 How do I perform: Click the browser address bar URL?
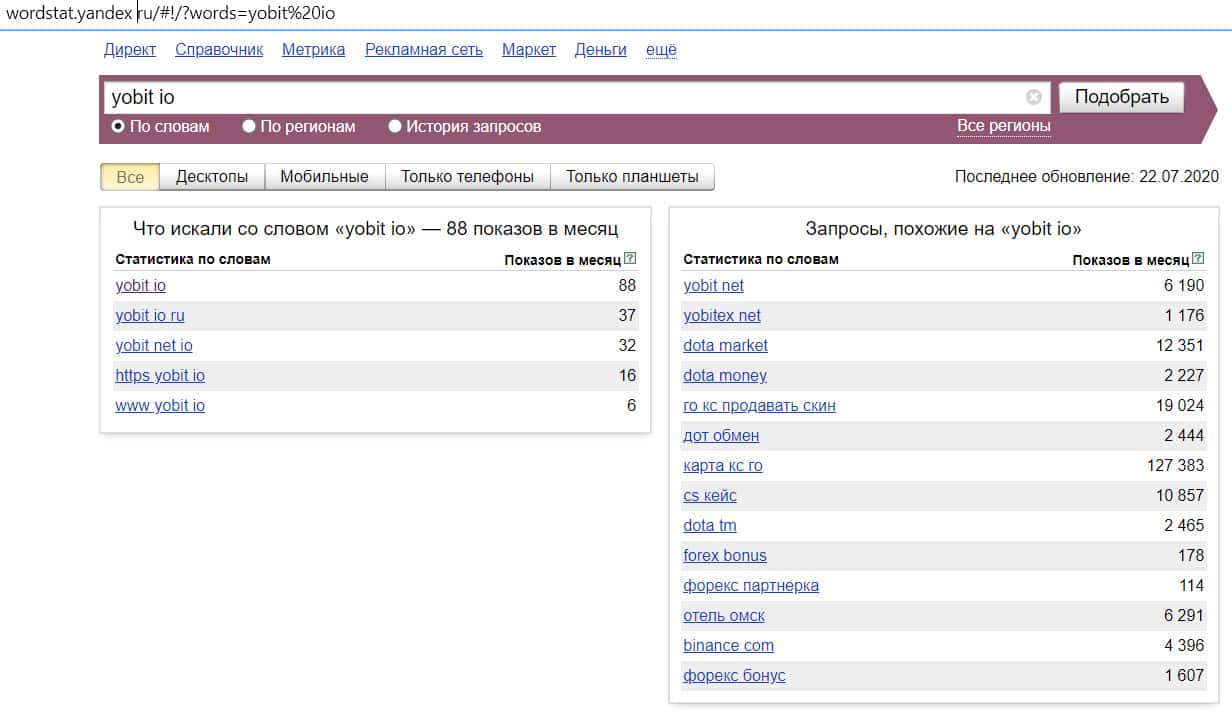(x=170, y=14)
